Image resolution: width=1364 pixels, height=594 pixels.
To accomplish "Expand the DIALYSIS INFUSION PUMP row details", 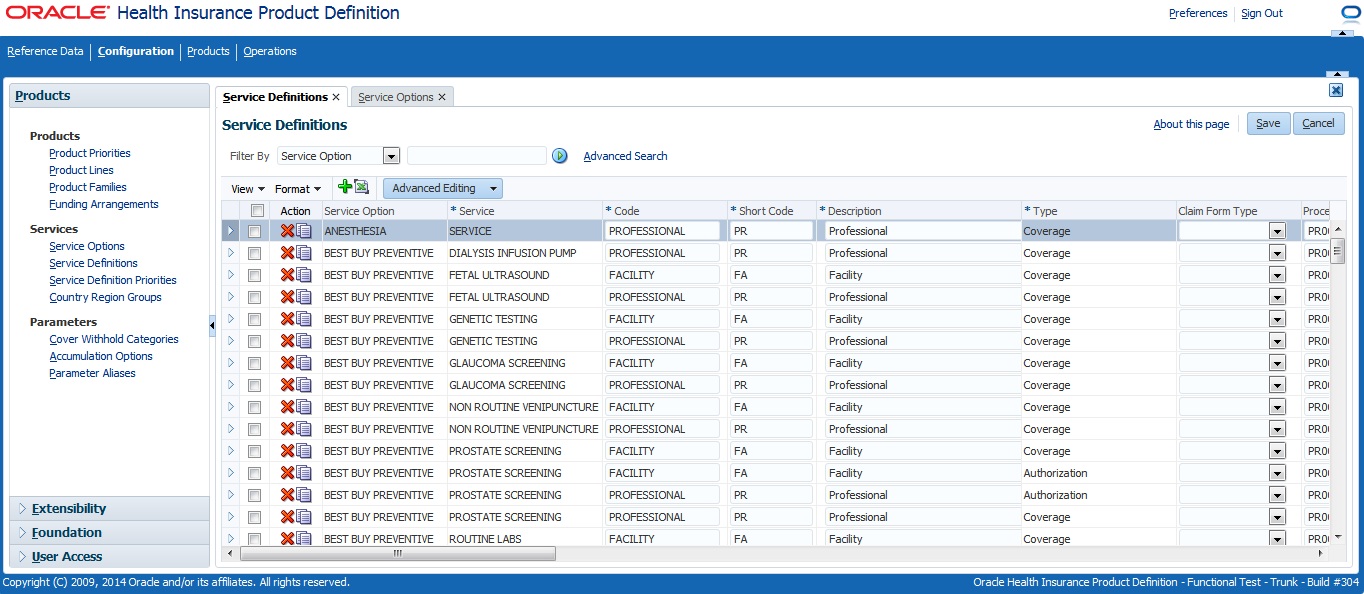I will click(x=231, y=253).
